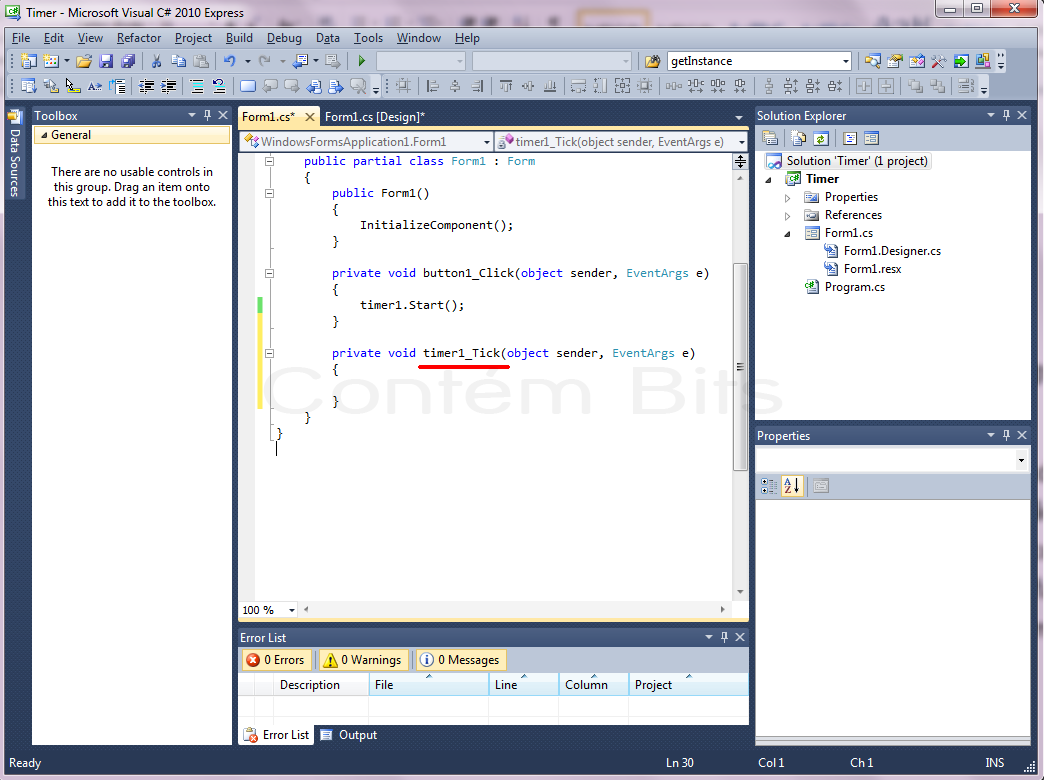
Task: Sort properties alphabetically with the A-Z icon
Action: click(792, 486)
